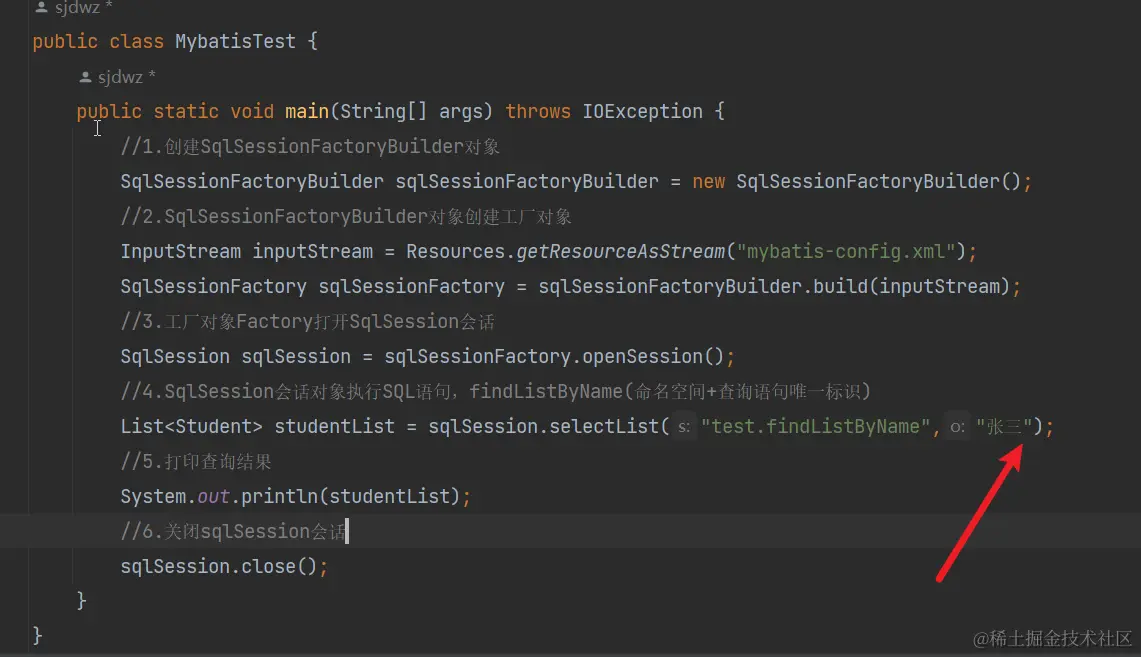This screenshot has height=657, width=1141.
Task: Click the selectList method name
Action: 604,426
